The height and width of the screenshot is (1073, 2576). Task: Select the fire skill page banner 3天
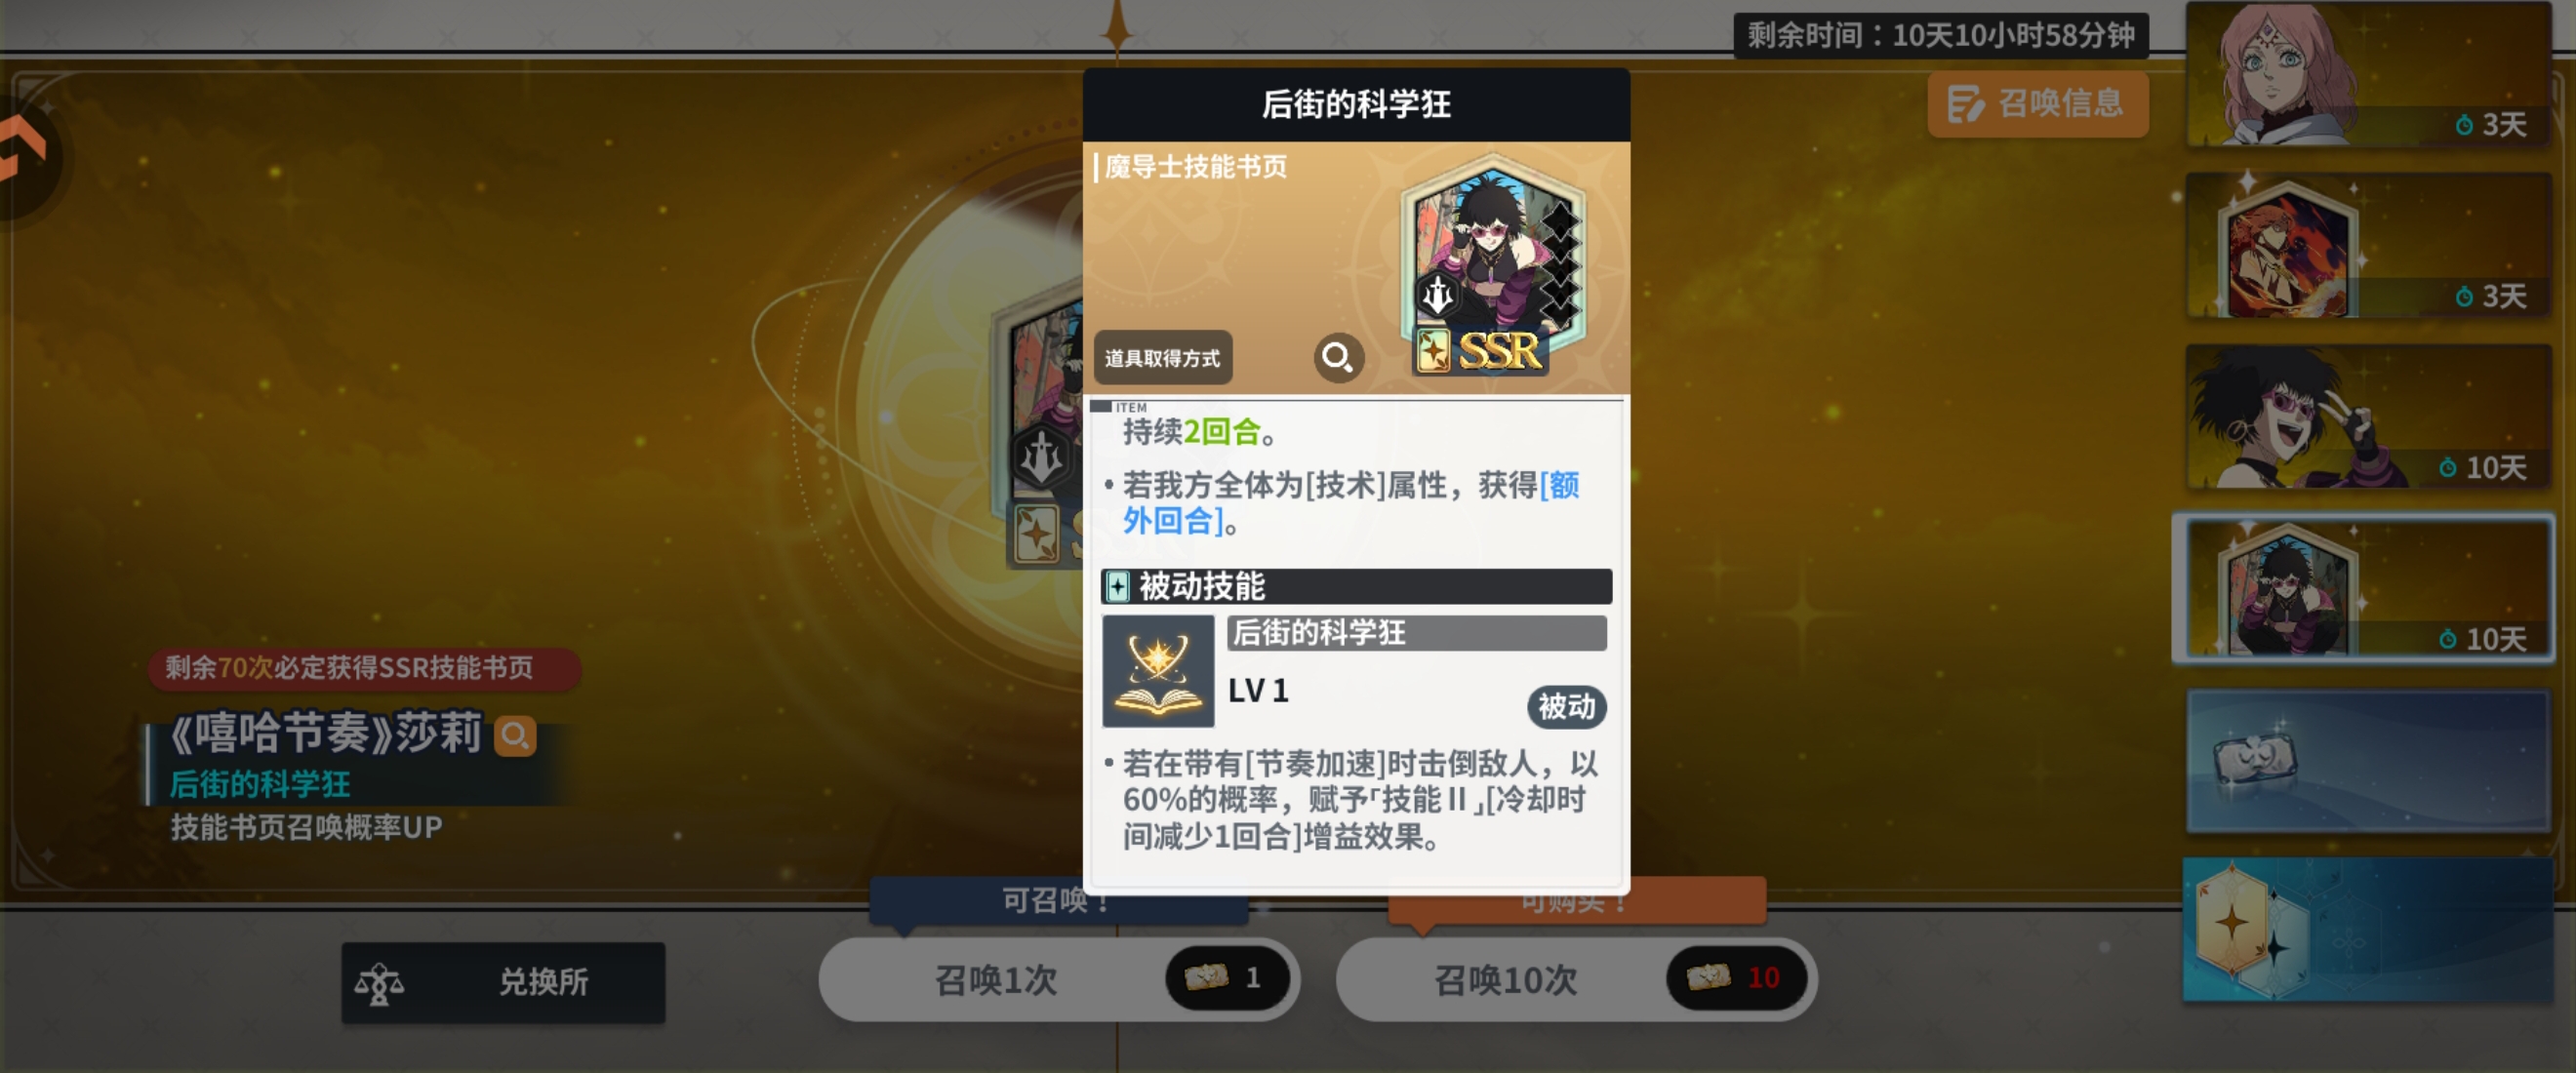[2369, 246]
